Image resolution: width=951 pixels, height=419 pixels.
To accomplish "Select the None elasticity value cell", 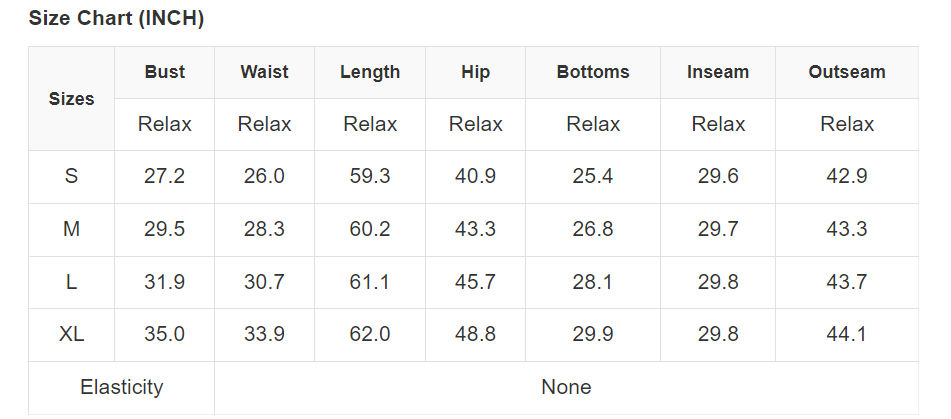I will [566, 387].
